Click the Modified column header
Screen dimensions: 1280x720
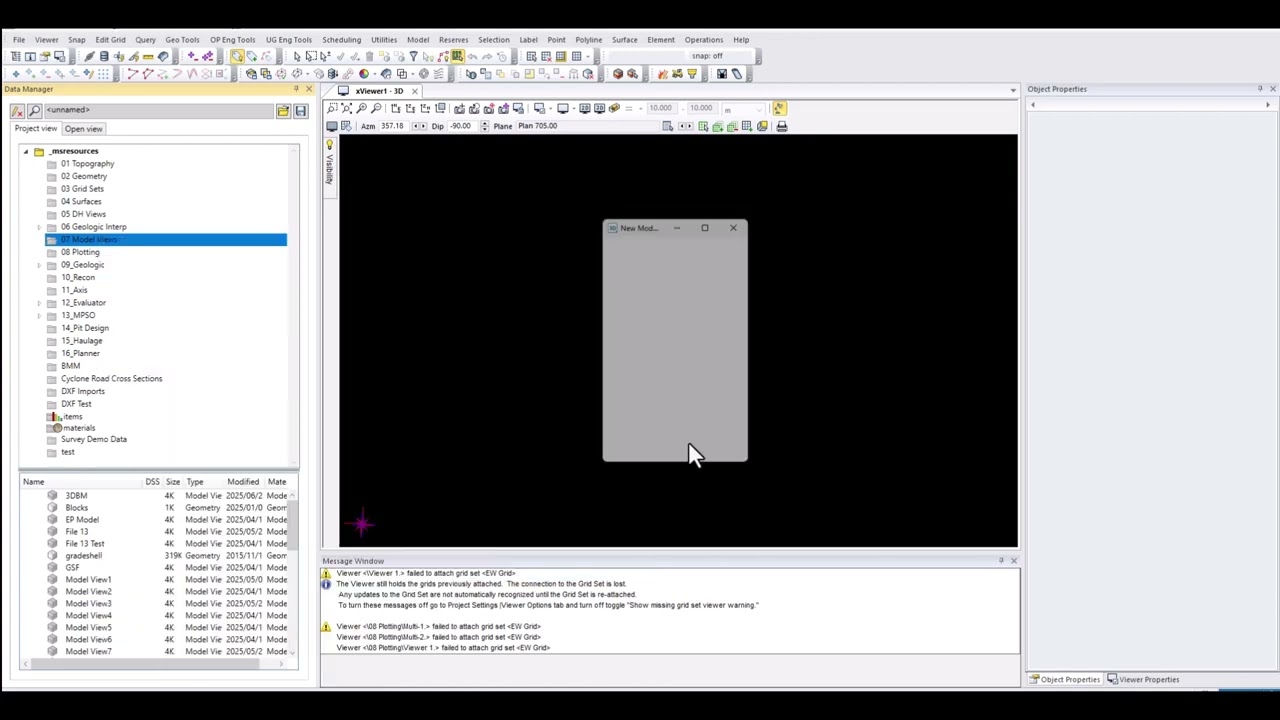[242, 482]
